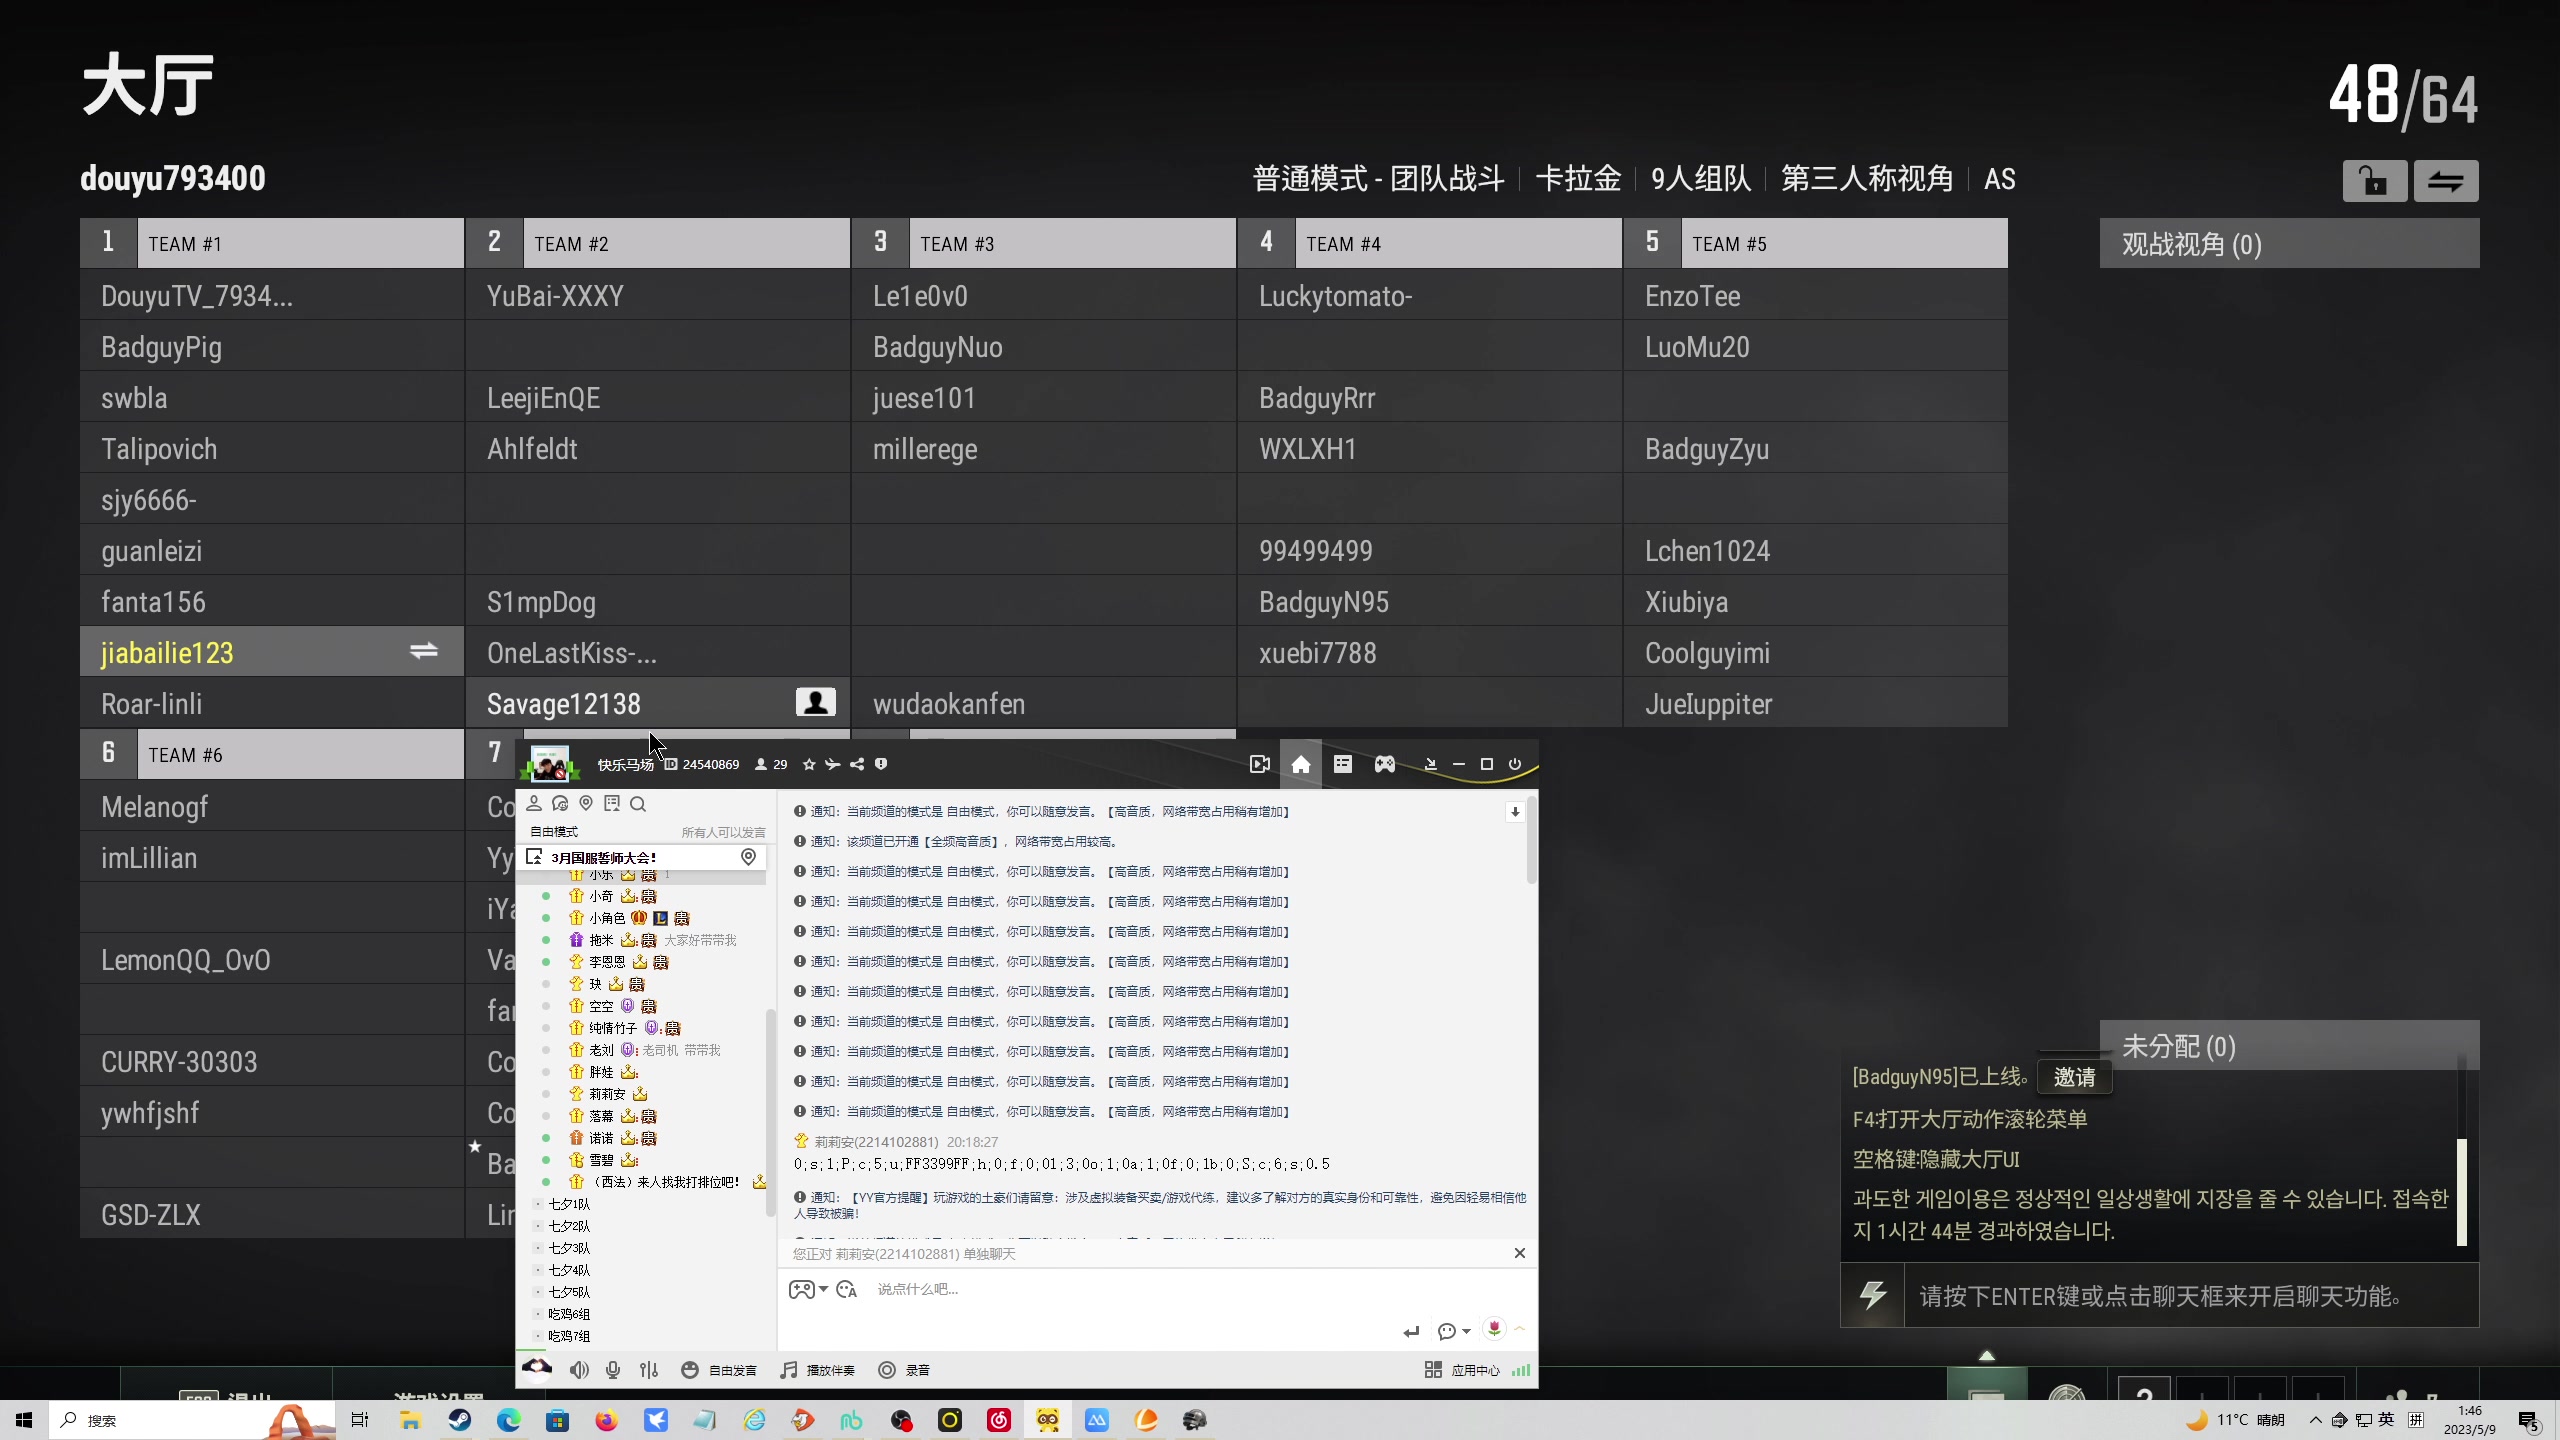
Task: Expand the 吃鸡6组 subchannel
Action: click(538, 1314)
